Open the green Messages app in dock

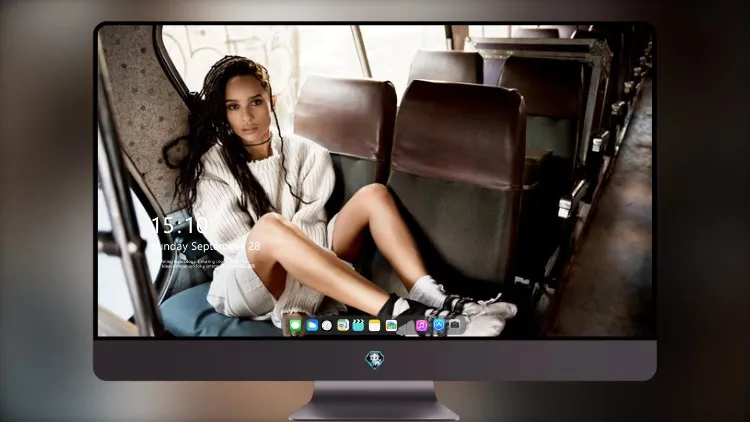296,326
